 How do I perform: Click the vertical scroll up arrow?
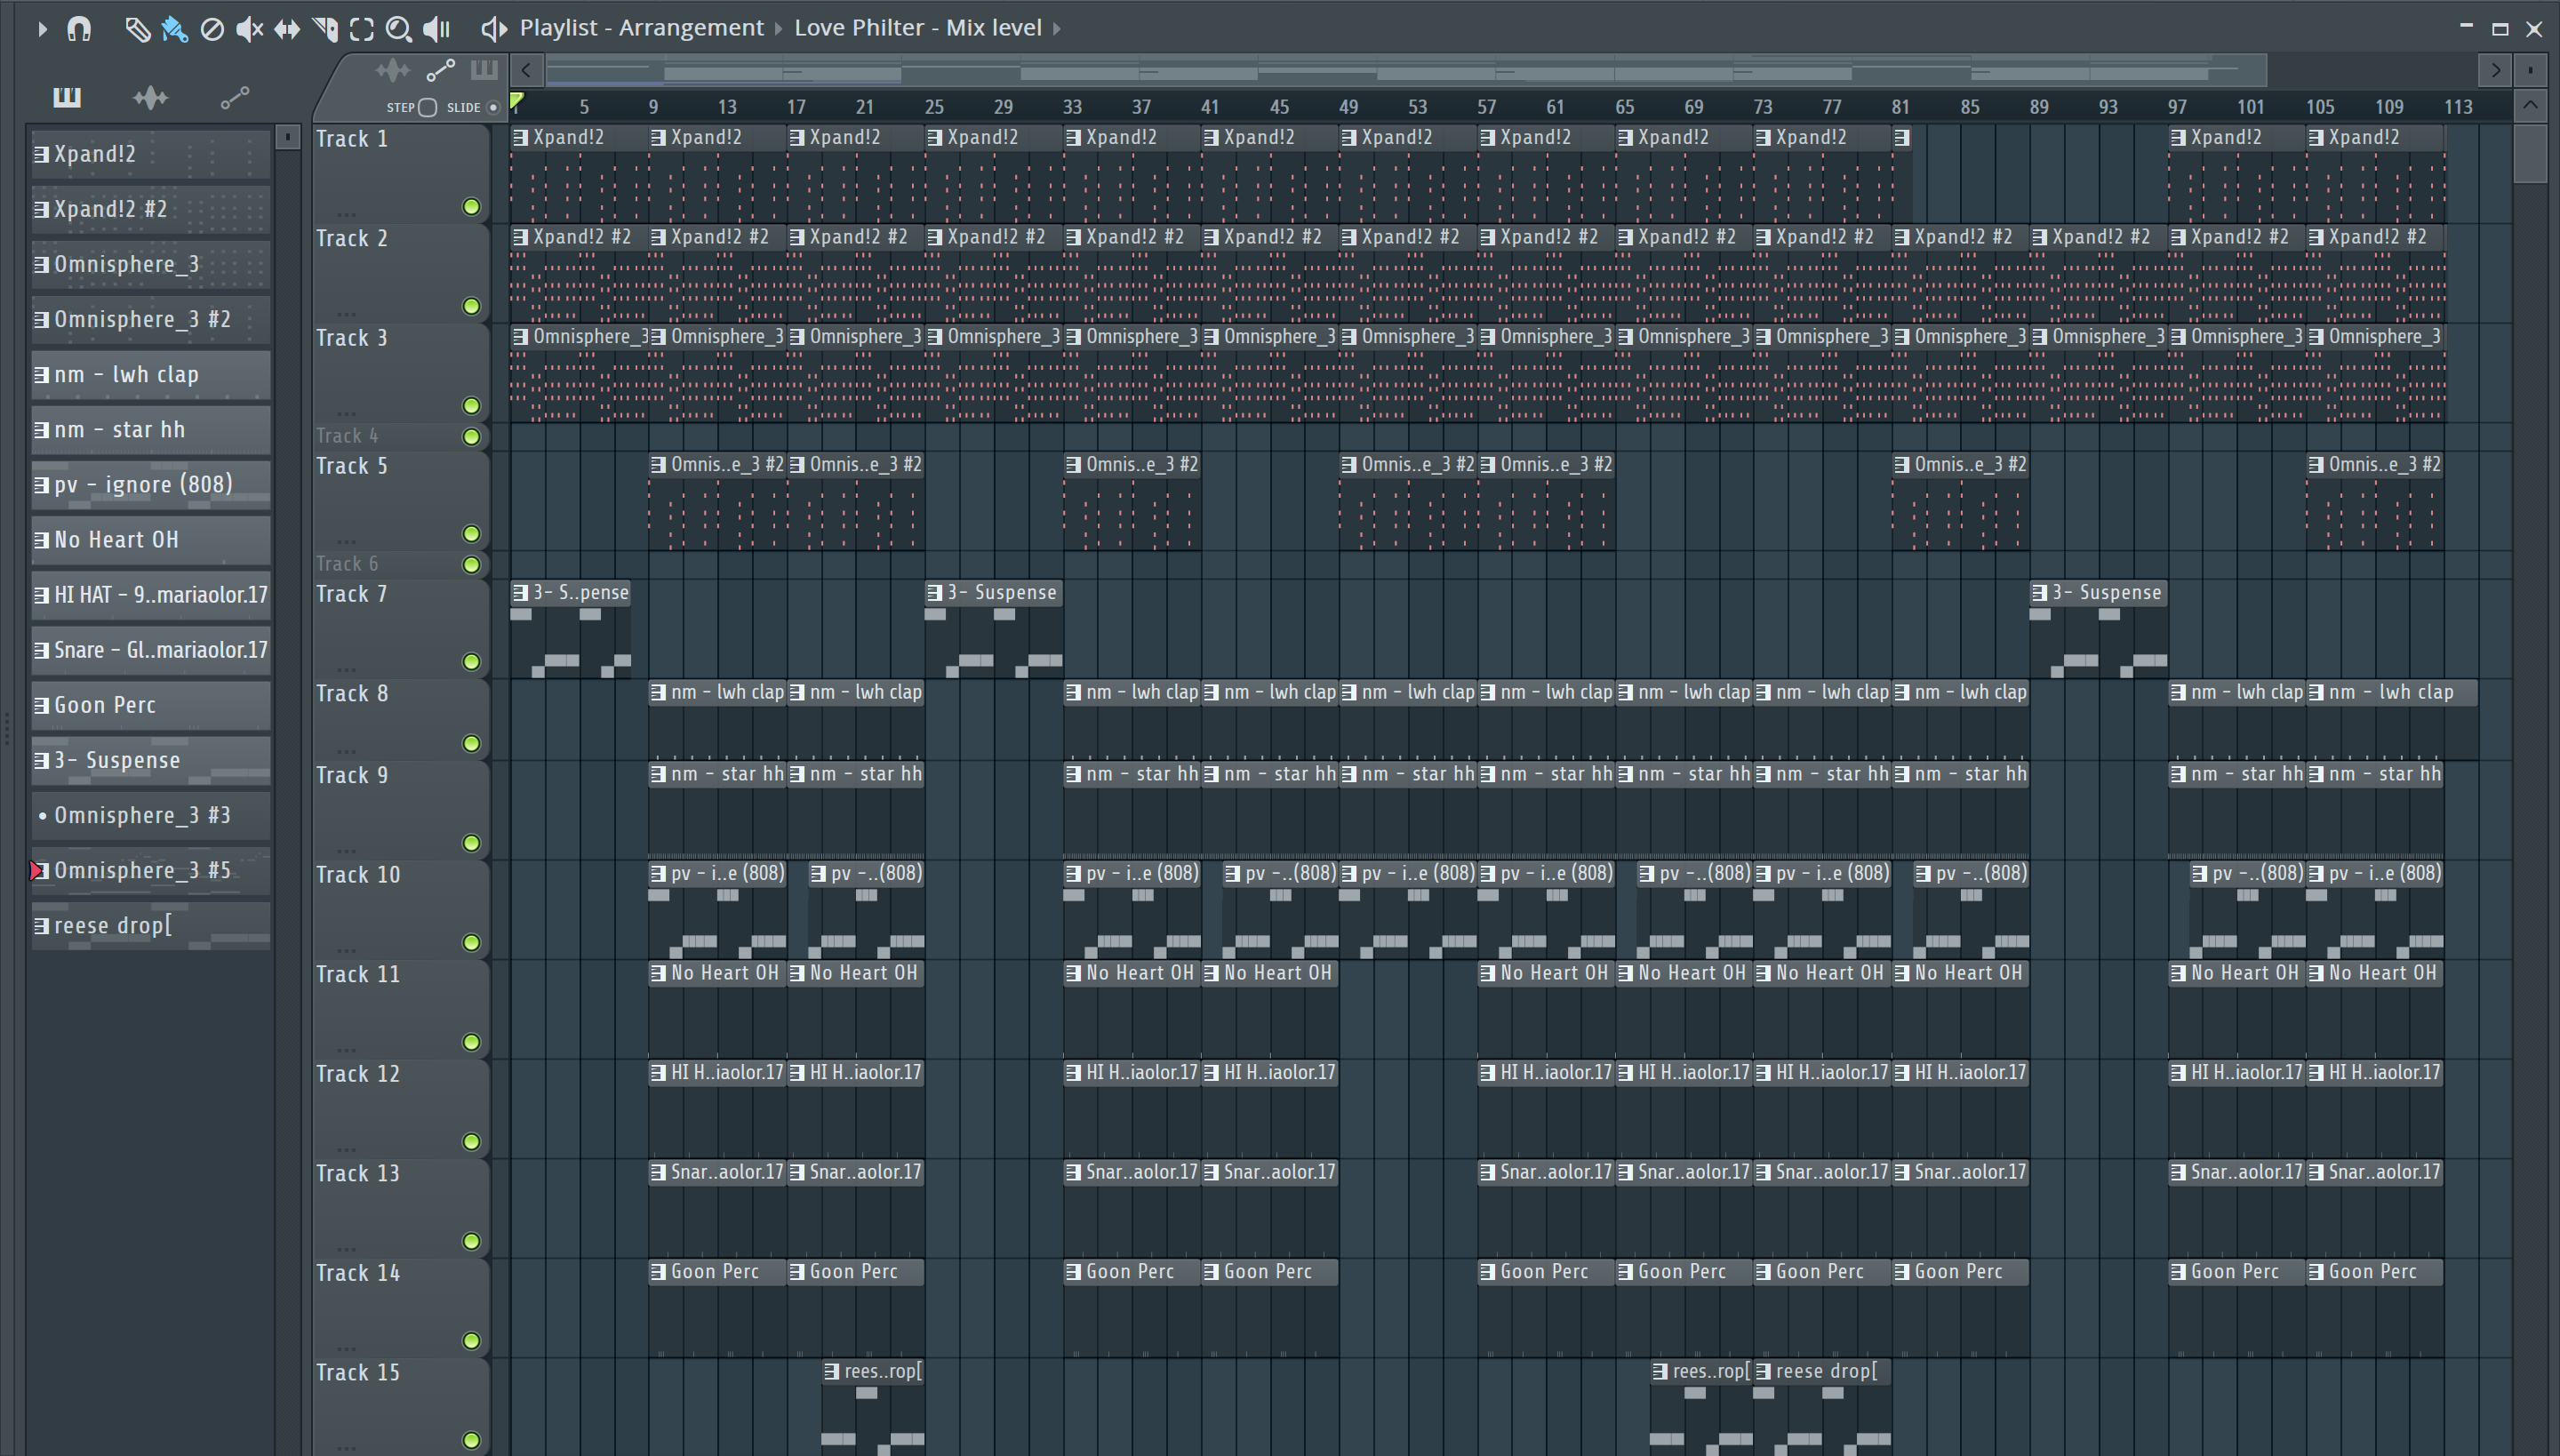click(x=2530, y=105)
